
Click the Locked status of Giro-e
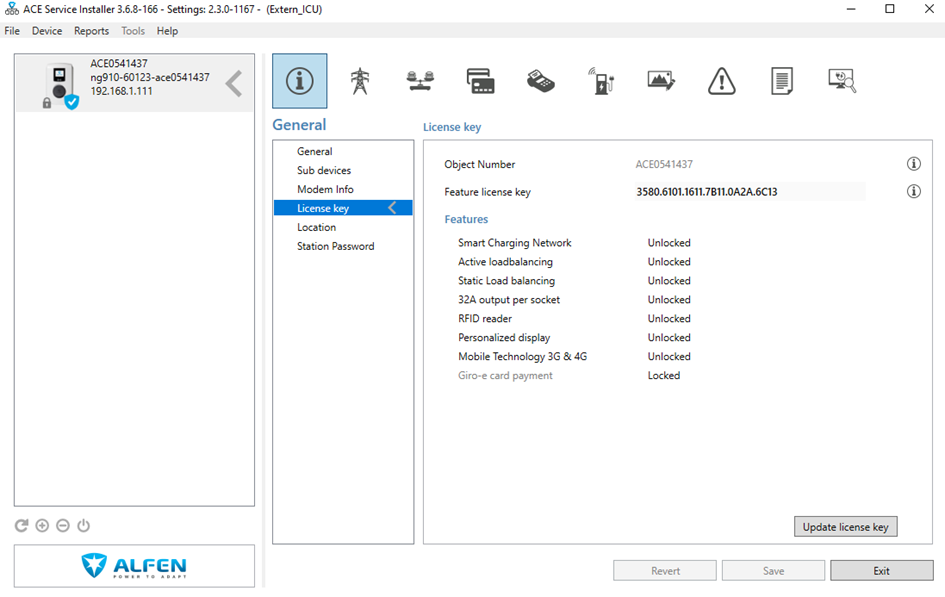tap(664, 375)
